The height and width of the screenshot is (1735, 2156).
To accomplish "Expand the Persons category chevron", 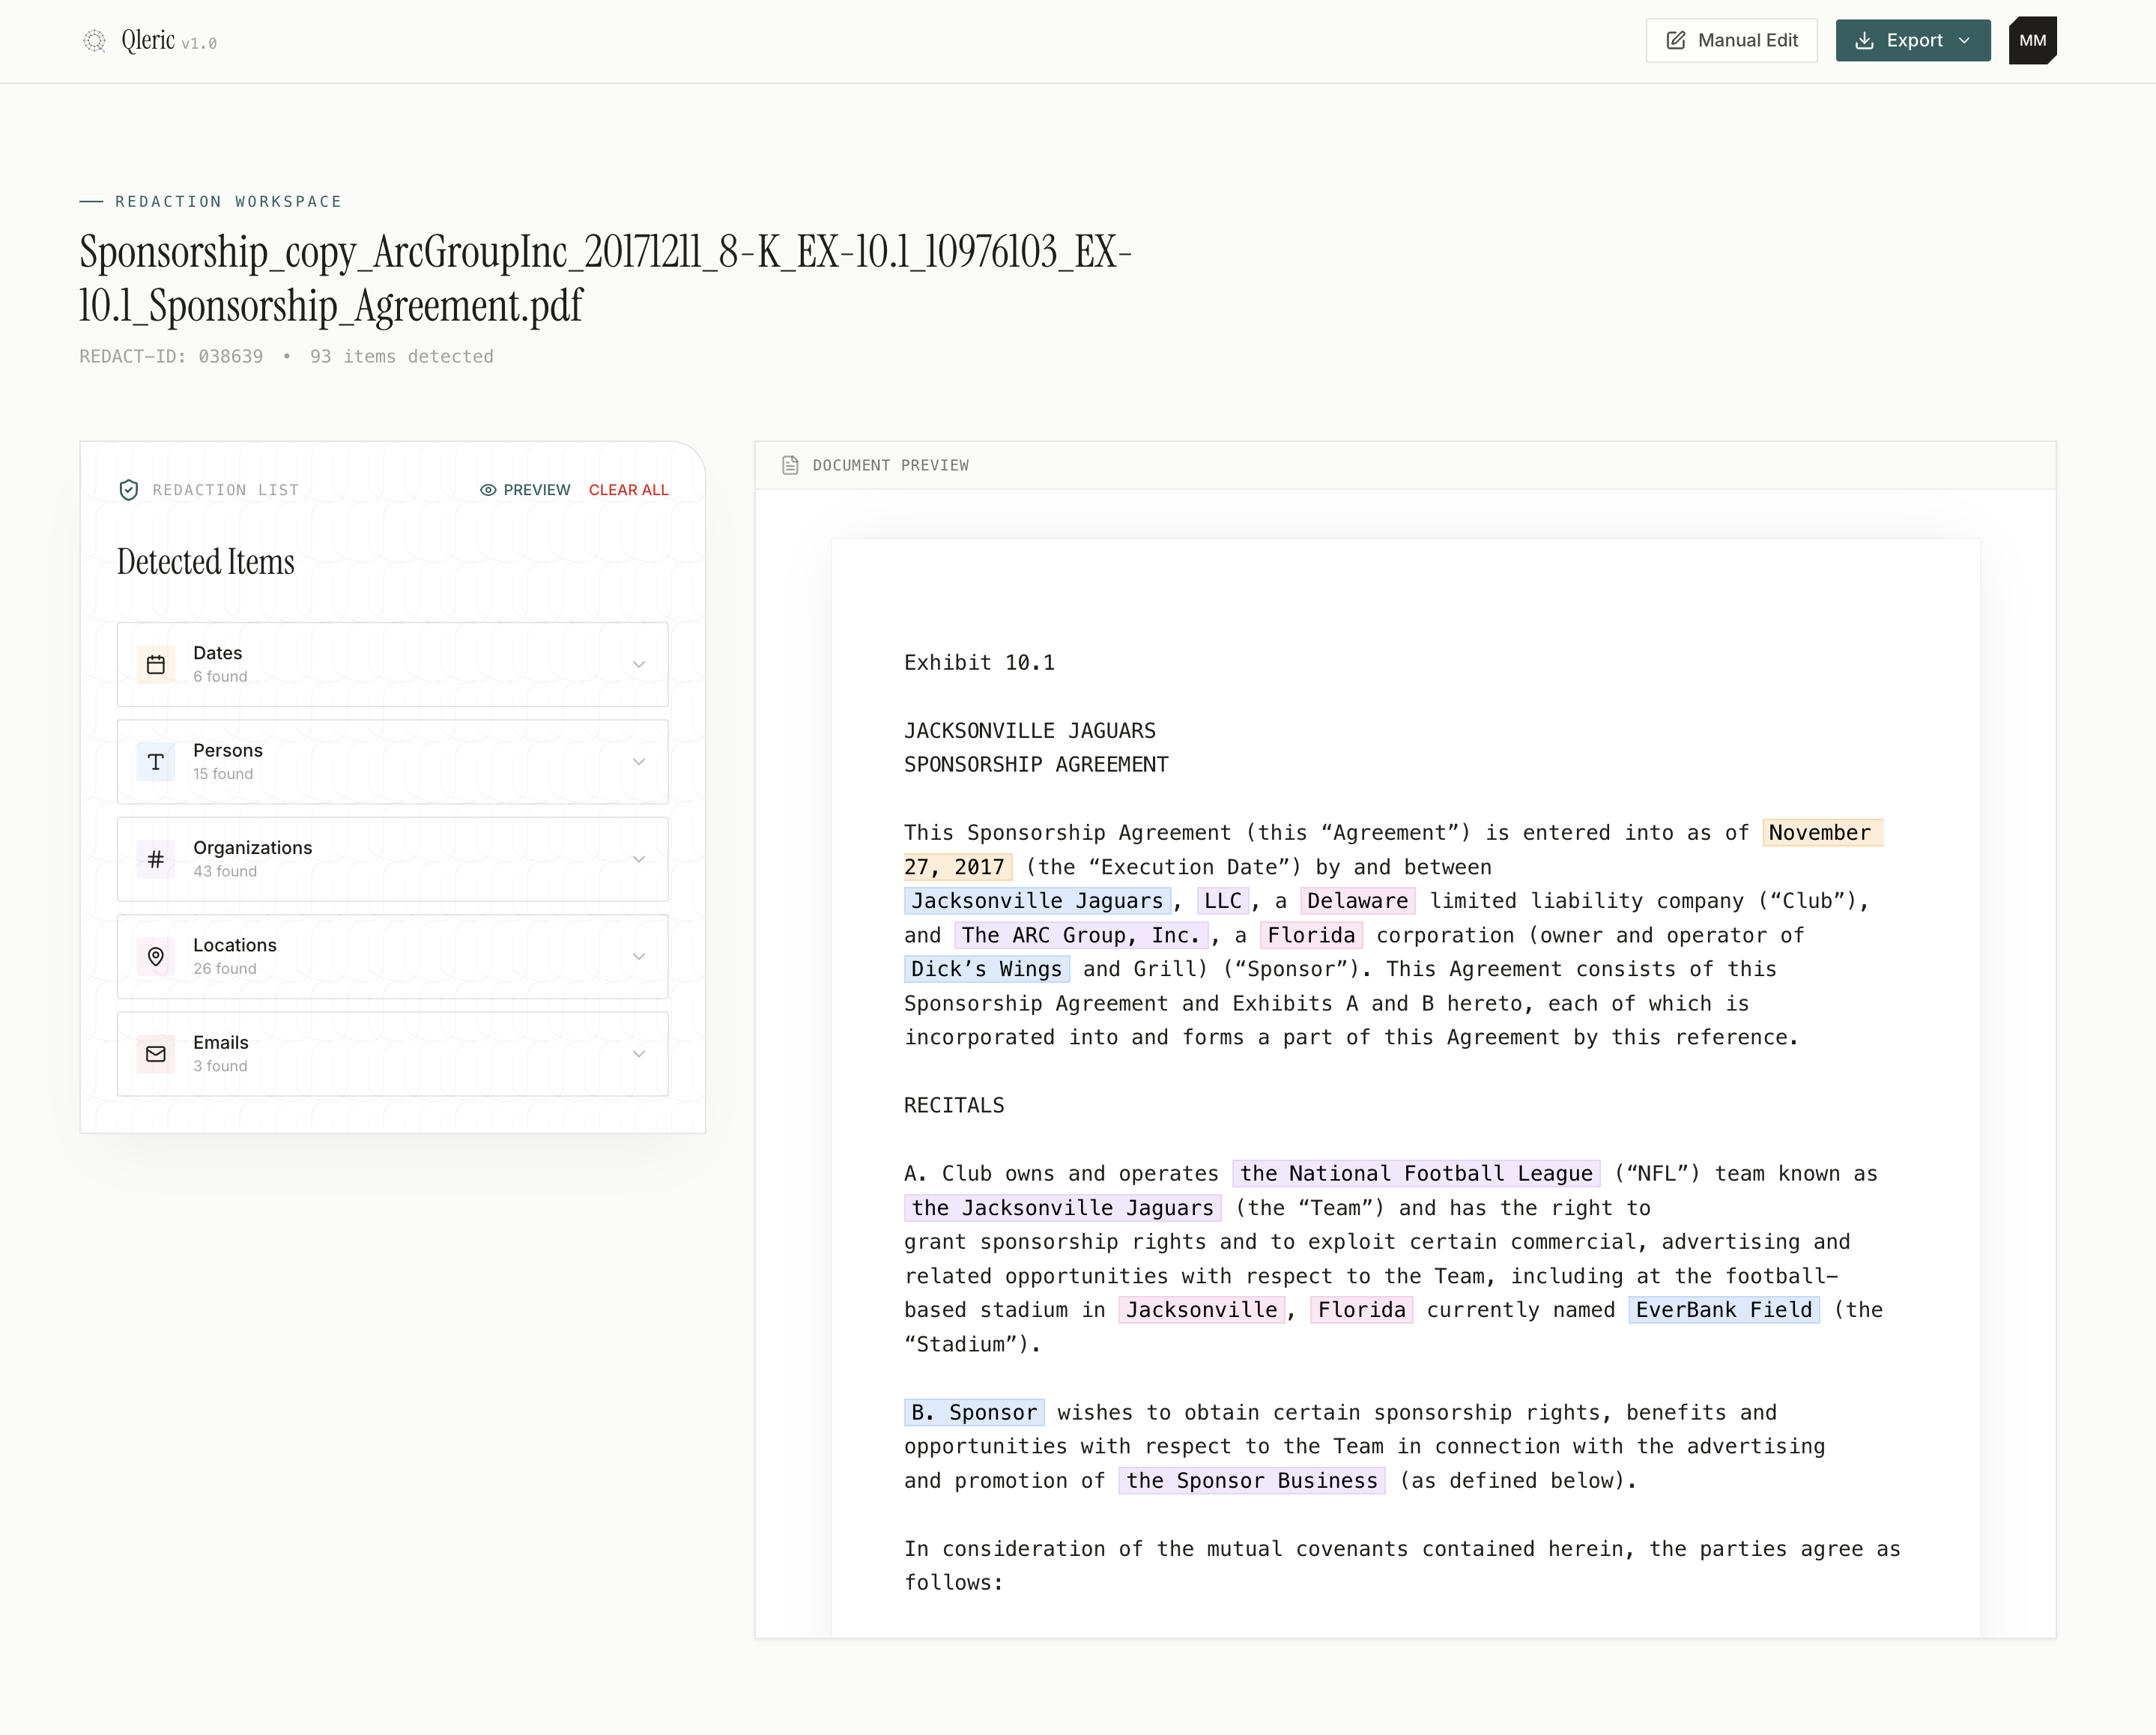I will point(639,762).
